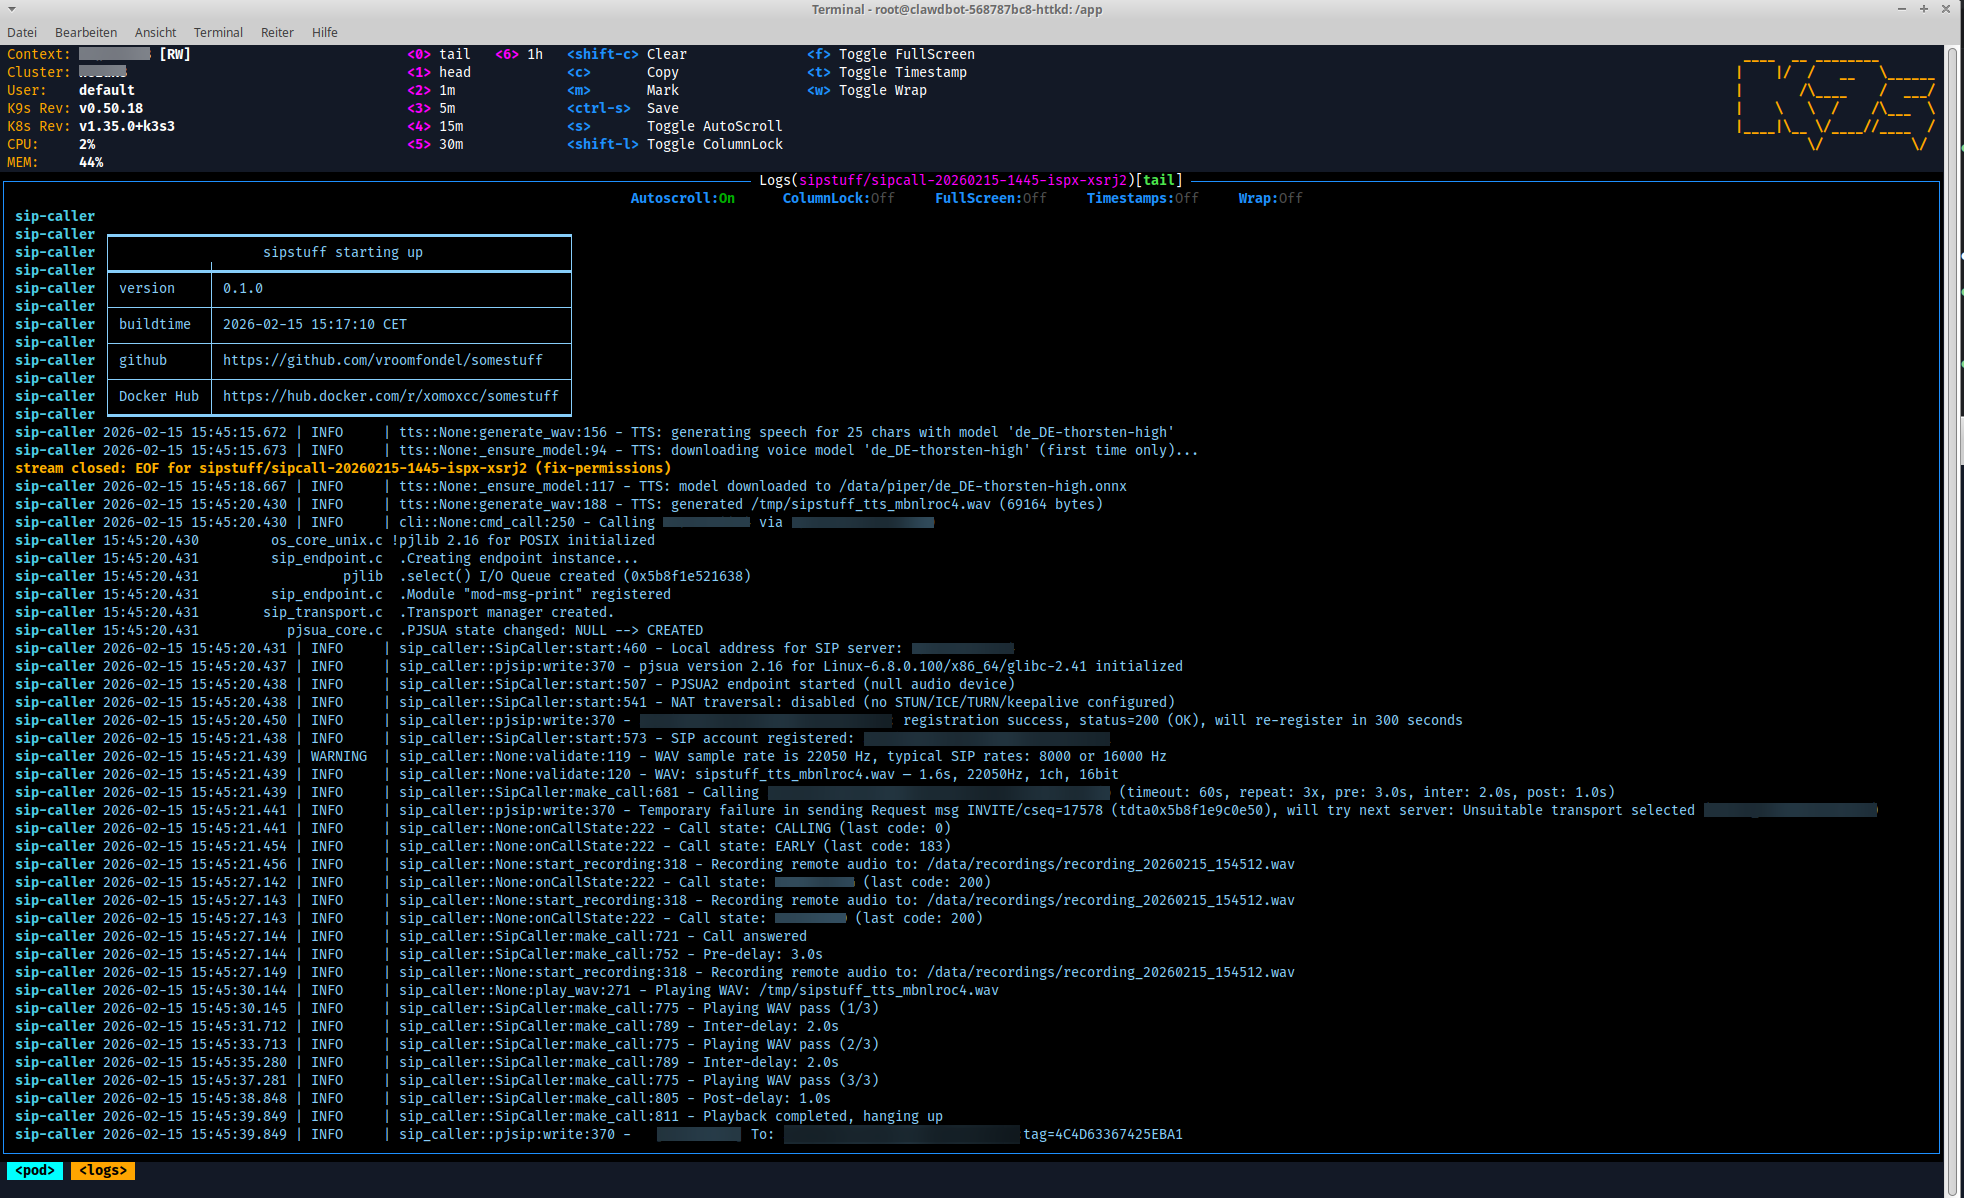Click the <logs> breadcrumb
Image resolution: width=1964 pixels, height=1198 pixels.
(102, 1170)
